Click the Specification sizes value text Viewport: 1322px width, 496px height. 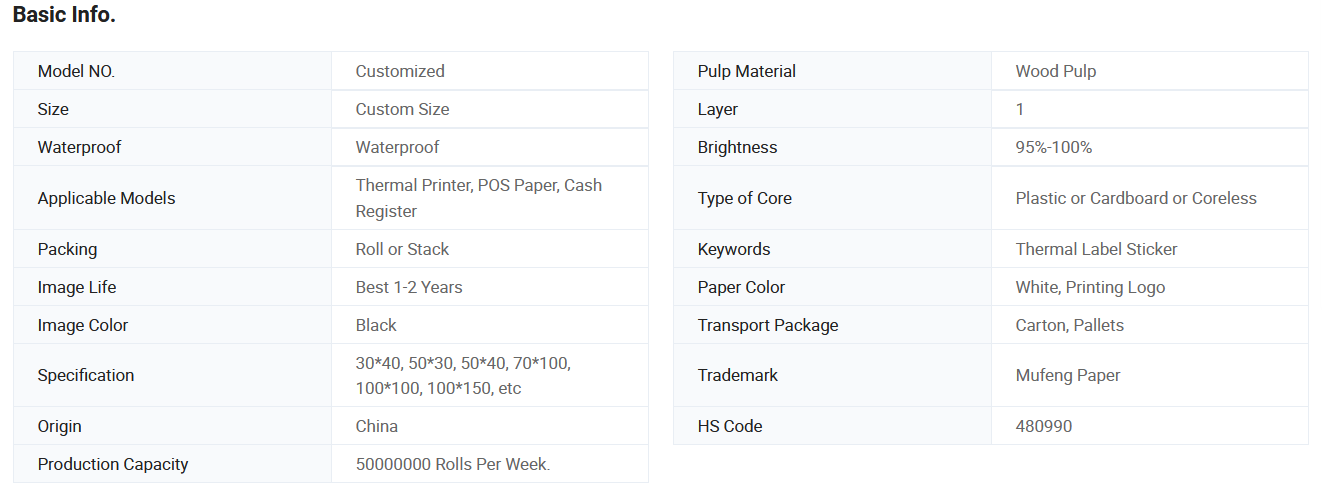463,375
